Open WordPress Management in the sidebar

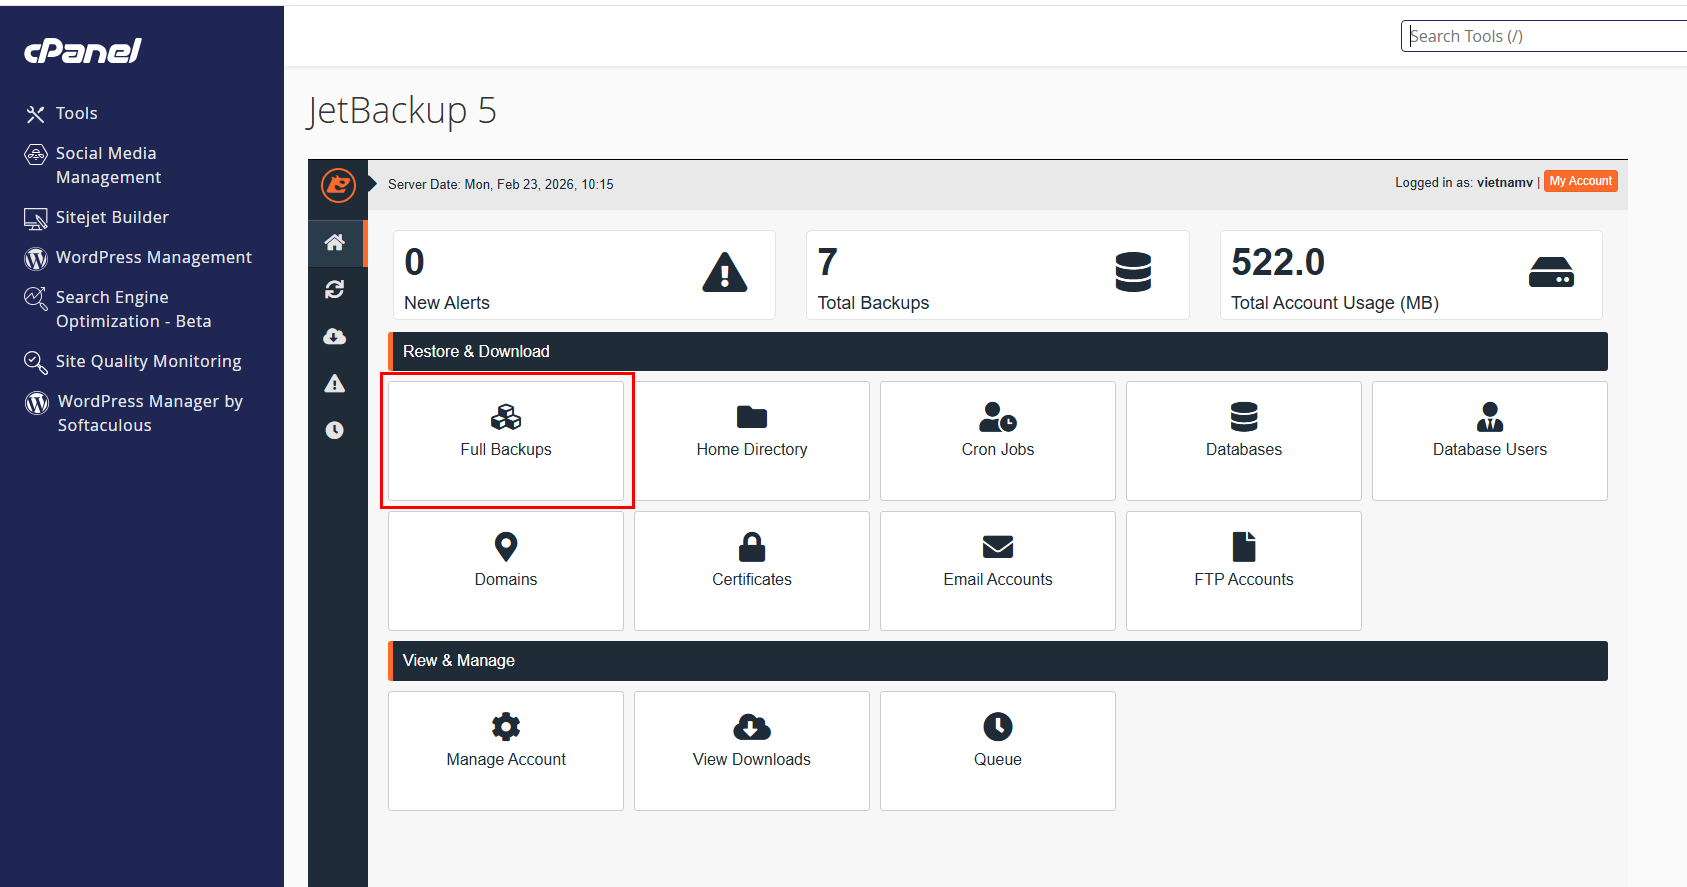[x=154, y=257]
